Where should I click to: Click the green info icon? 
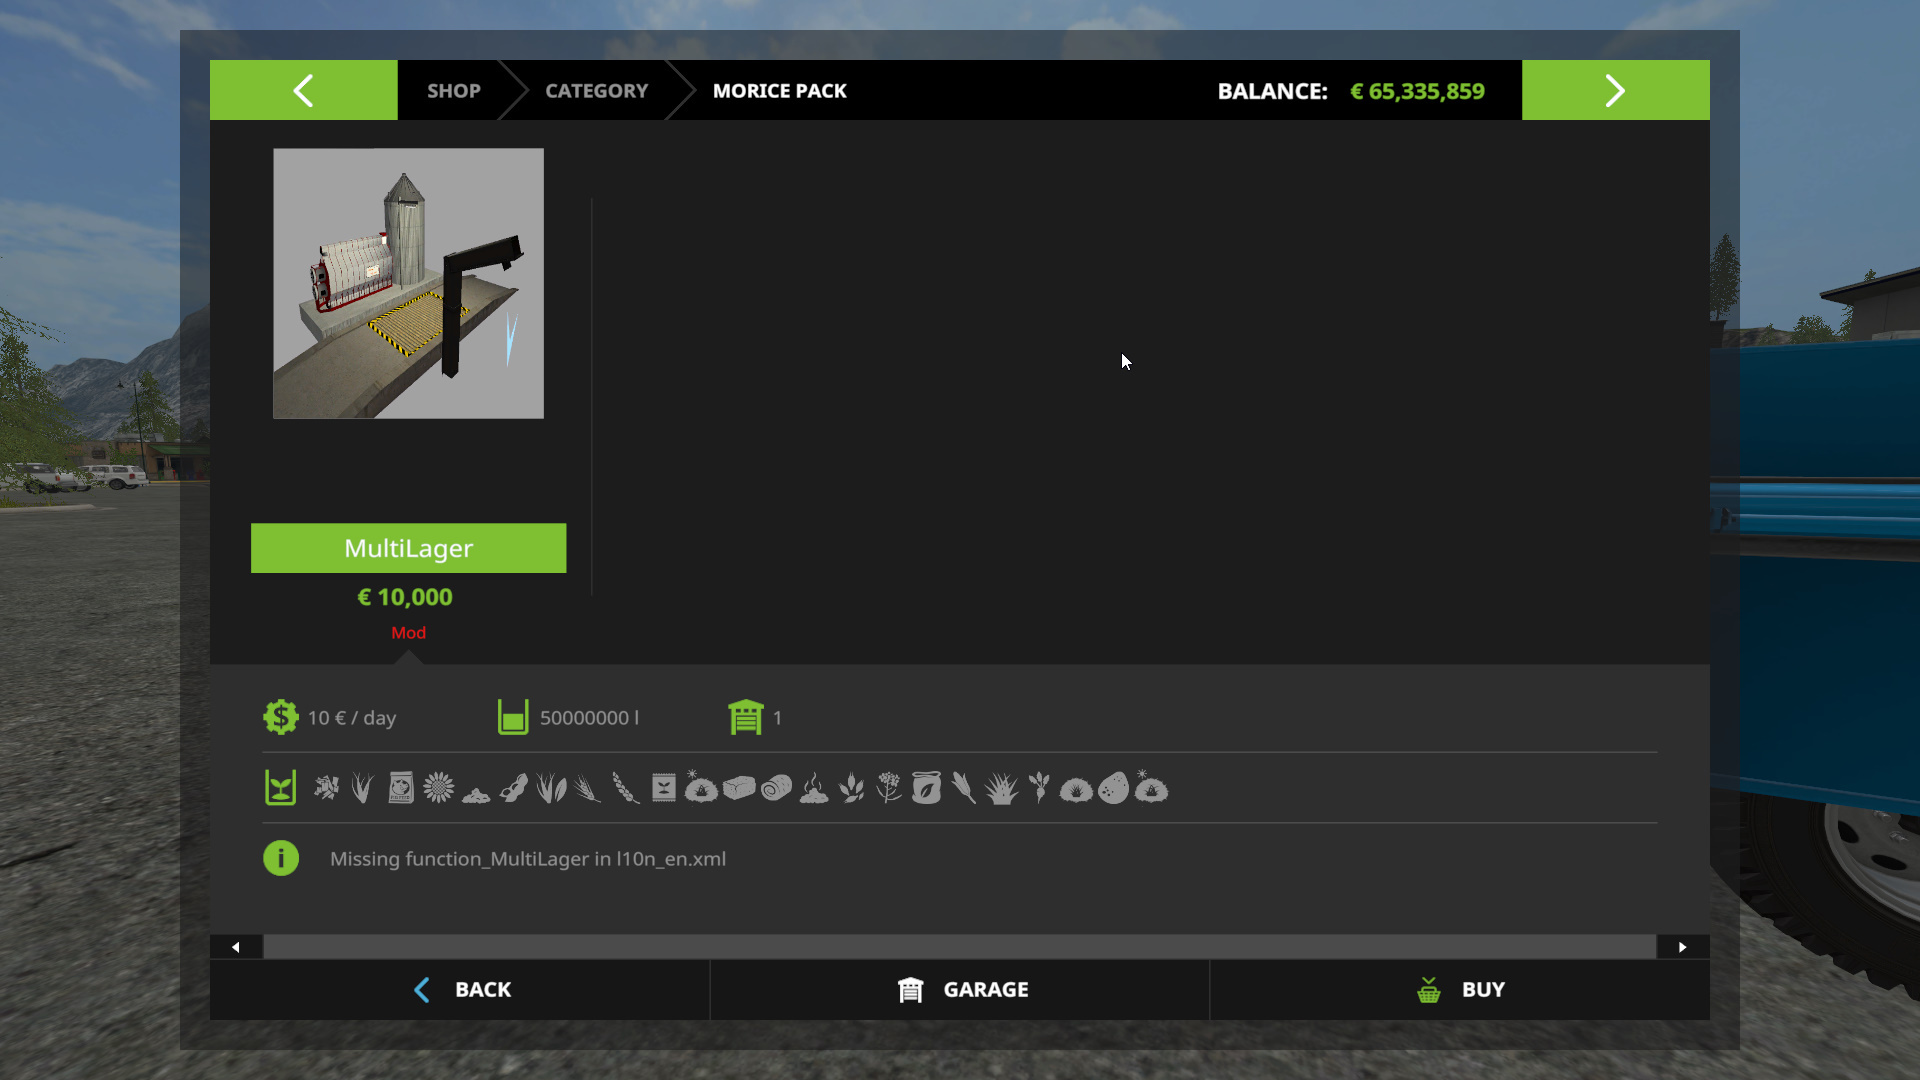click(x=281, y=858)
